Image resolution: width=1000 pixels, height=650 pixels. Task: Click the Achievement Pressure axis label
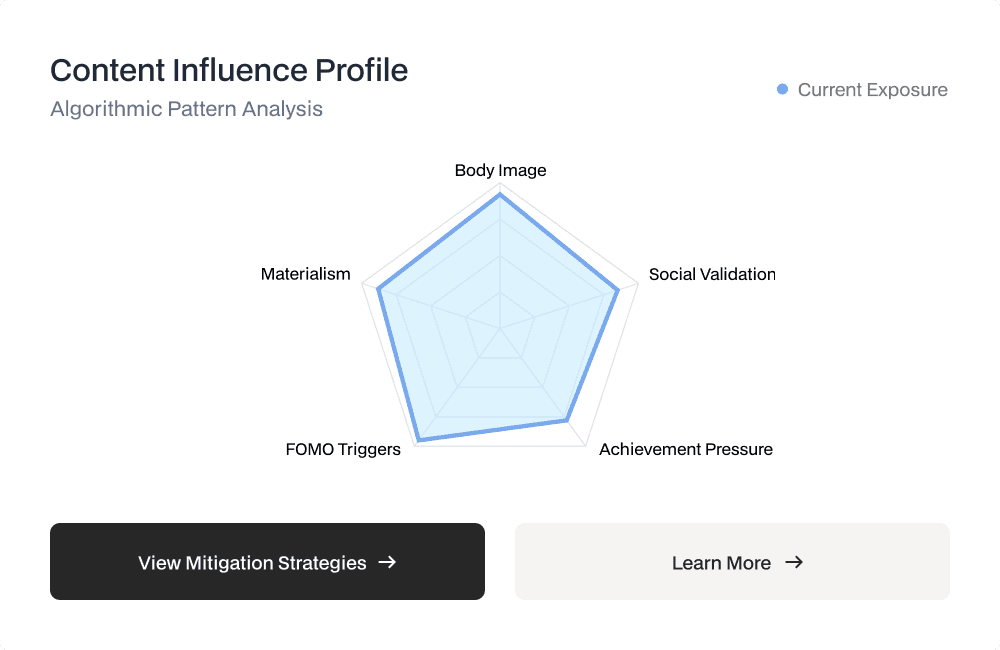click(x=686, y=449)
